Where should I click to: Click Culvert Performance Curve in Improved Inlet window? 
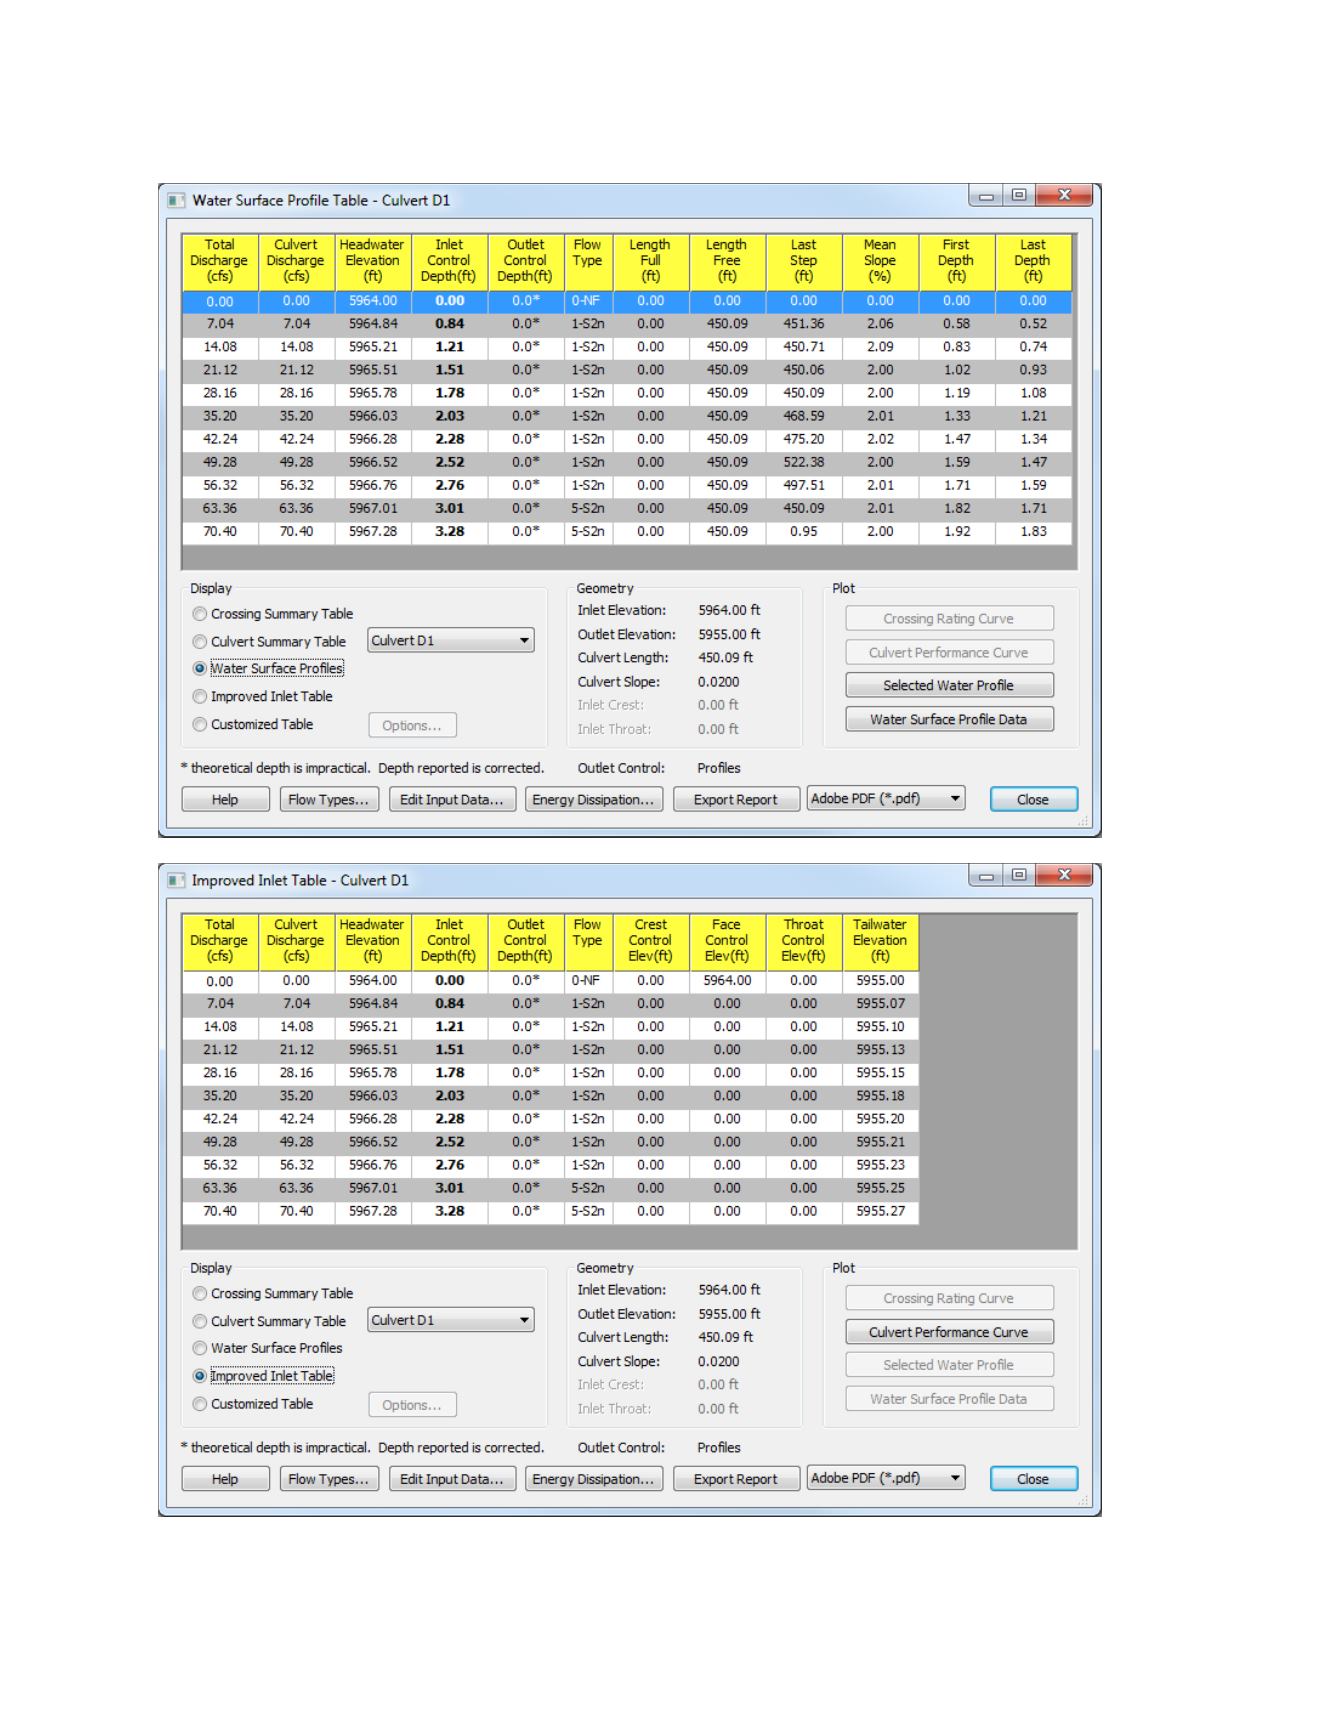coord(949,1332)
